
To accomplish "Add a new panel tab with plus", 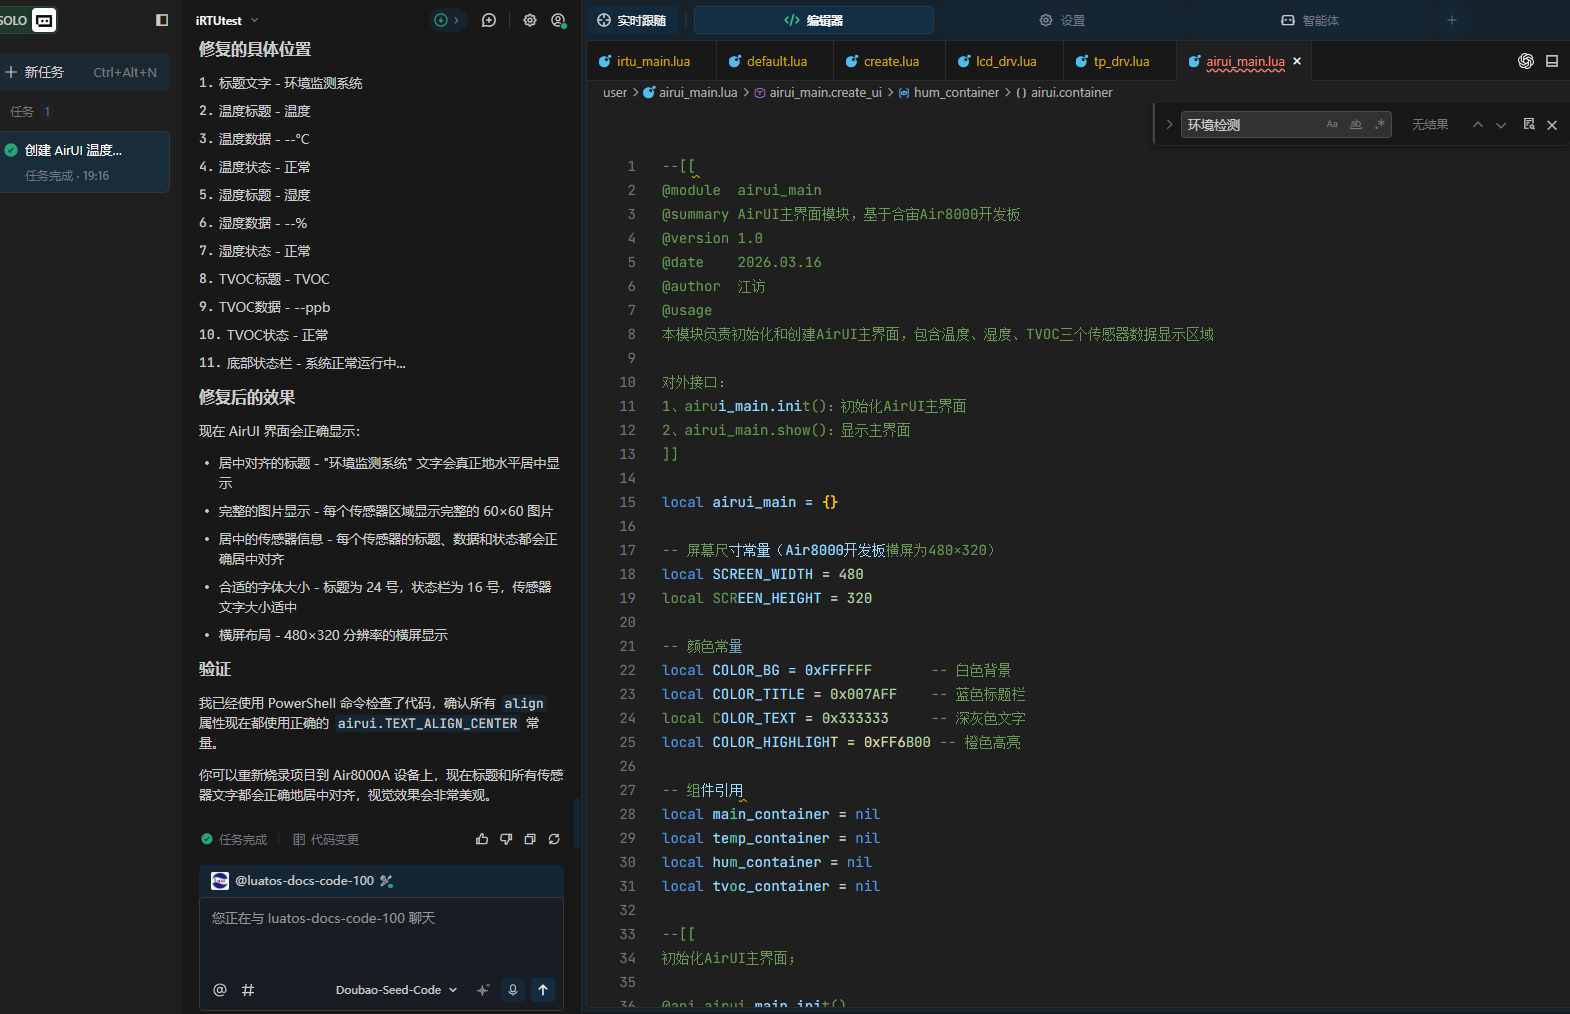I will pos(1452,20).
